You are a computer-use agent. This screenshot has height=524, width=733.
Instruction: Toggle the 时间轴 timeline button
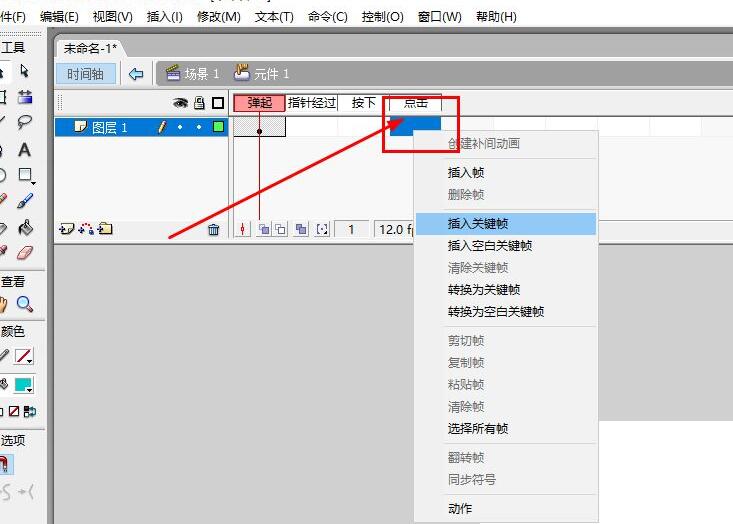click(86, 74)
